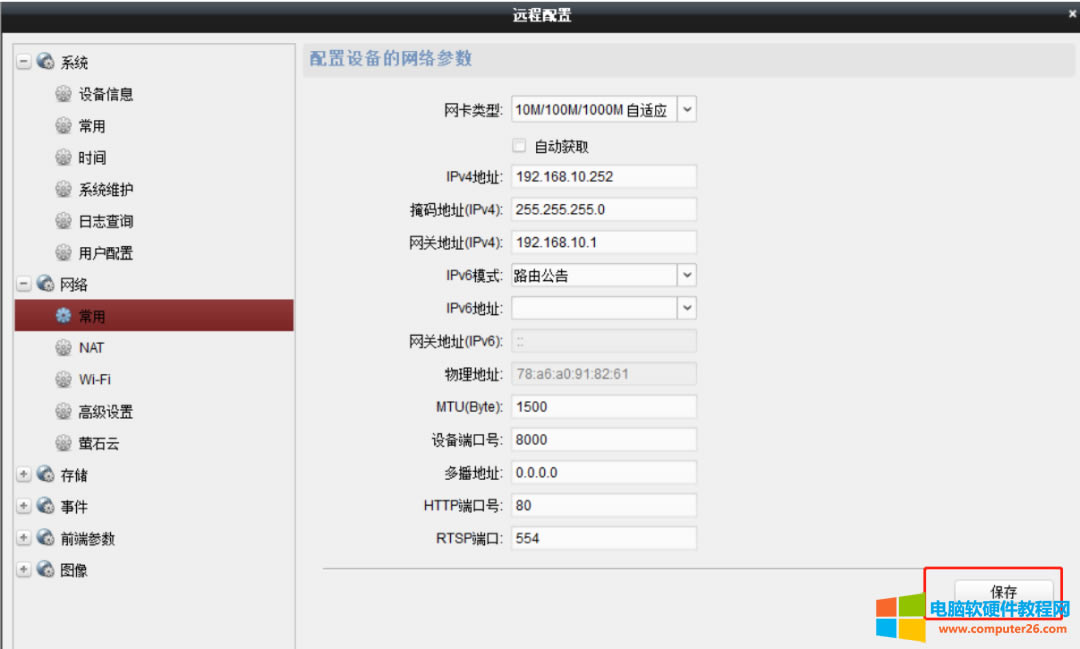Enable the 自动获取 checkbox
The image size is (1080, 649).
pos(519,145)
